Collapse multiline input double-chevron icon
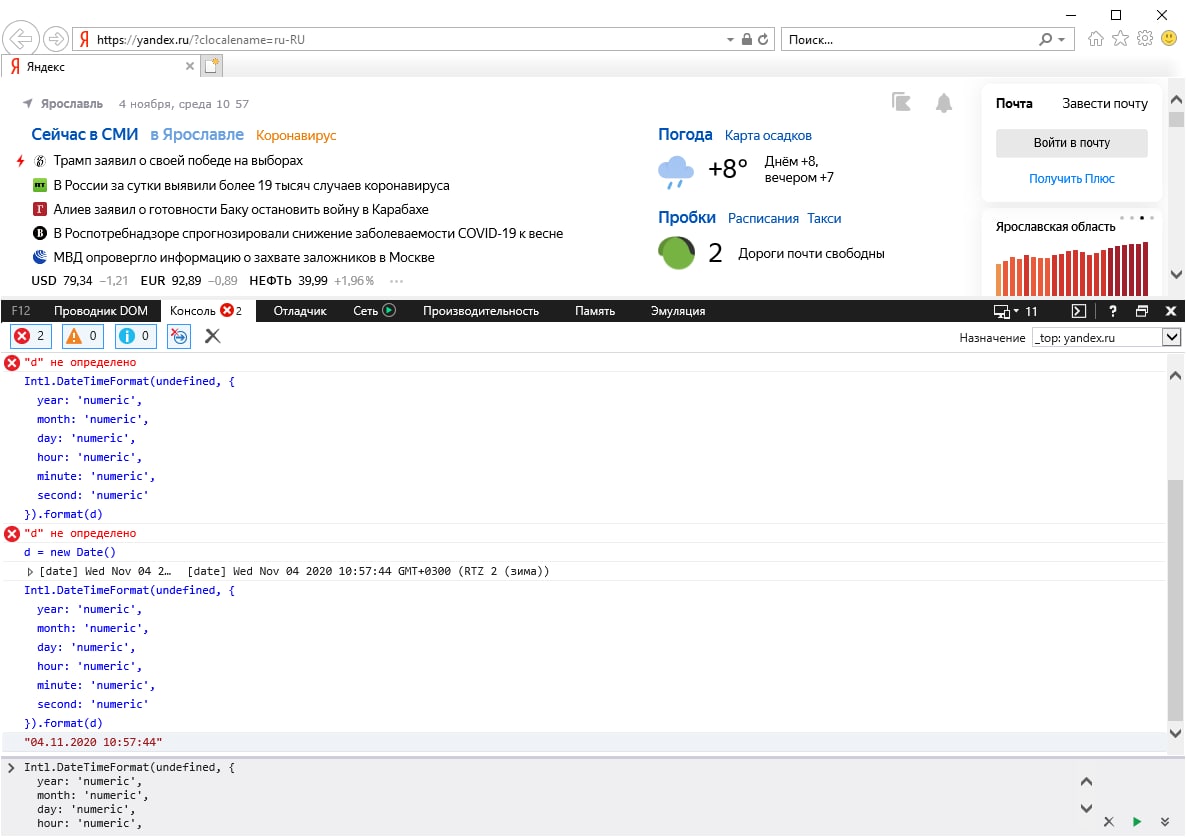Screen dimensions: 1186x837 pos(1165,822)
